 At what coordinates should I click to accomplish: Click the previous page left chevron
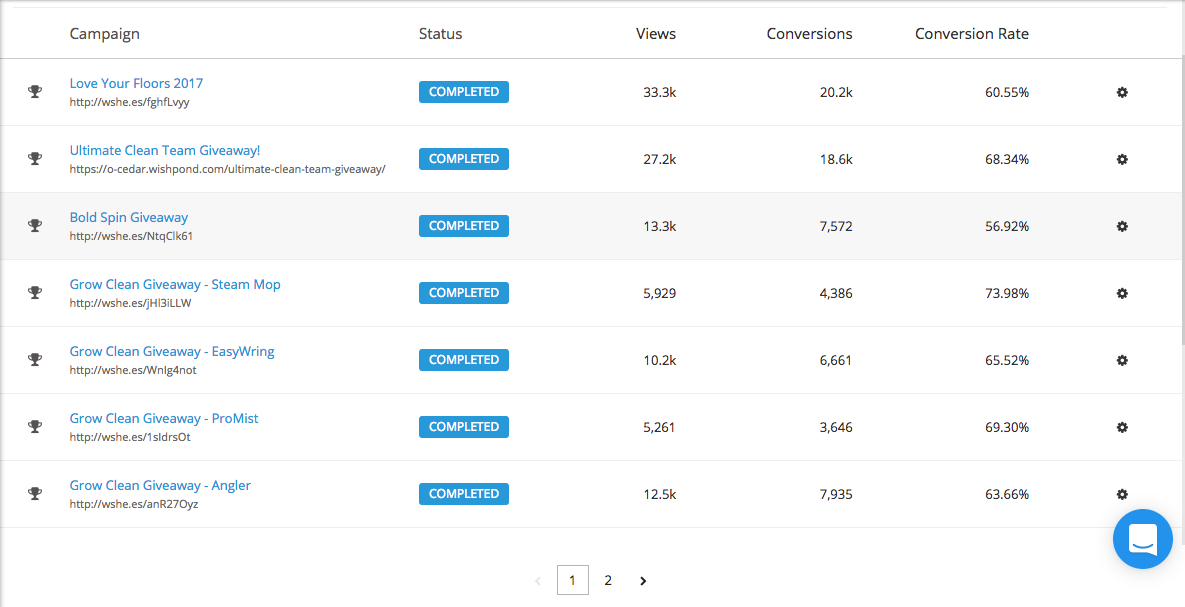coord(538,581)
